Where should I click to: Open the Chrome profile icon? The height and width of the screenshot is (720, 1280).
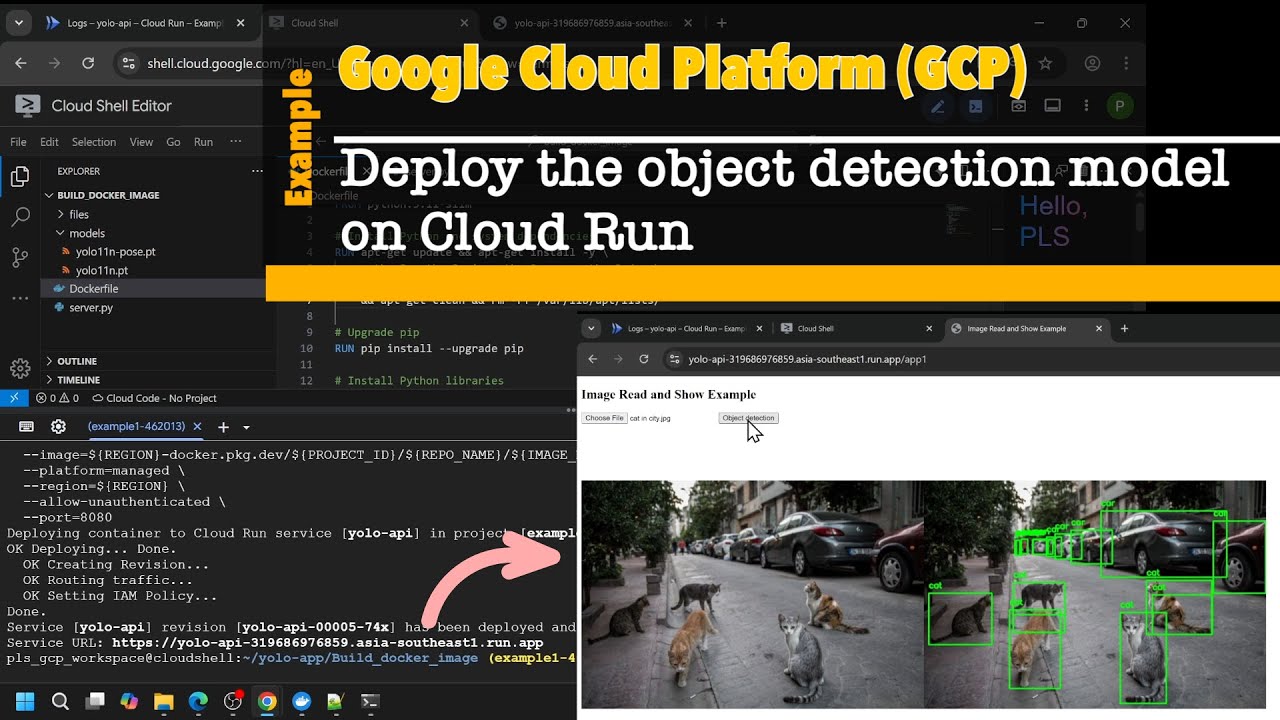[x=1092, y=63]
